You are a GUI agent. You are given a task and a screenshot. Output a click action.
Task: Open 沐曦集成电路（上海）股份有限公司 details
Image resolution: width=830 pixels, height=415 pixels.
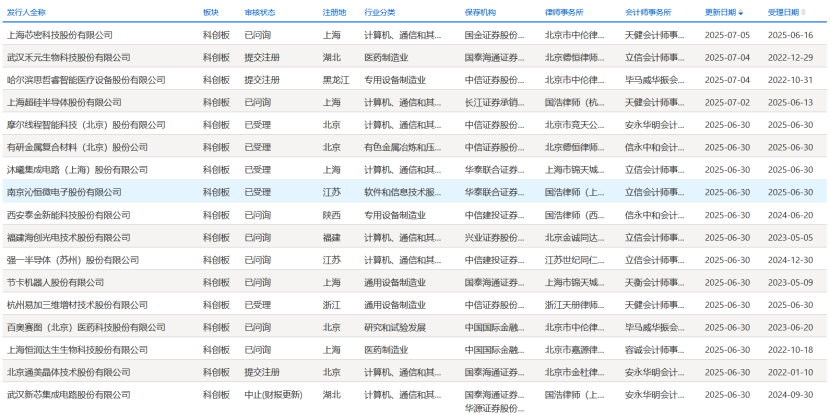click(x=77, y=170)
